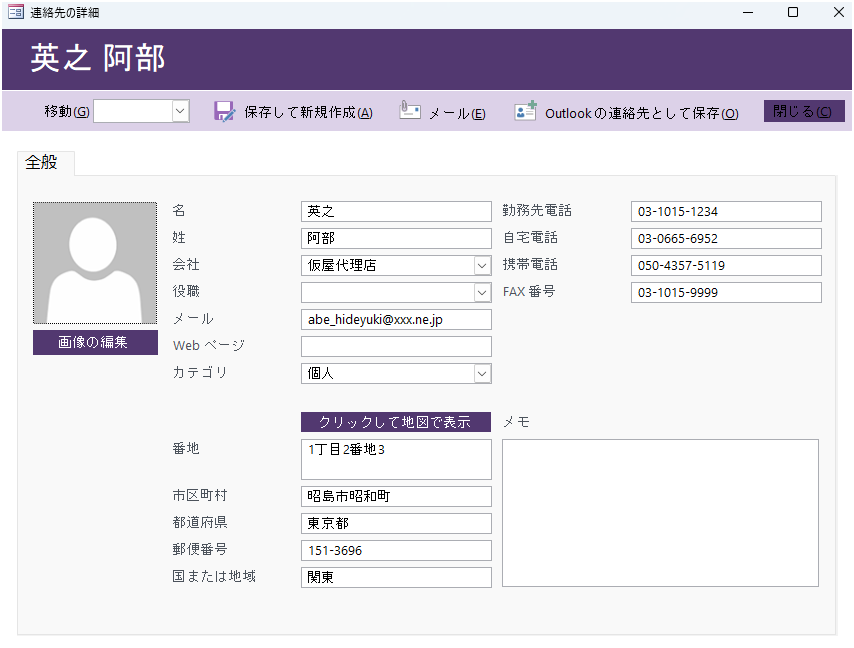The height and width of the screenshot is (648, 854).
Task: Click the 郵便番号 field
Action: tap(396, 550)
